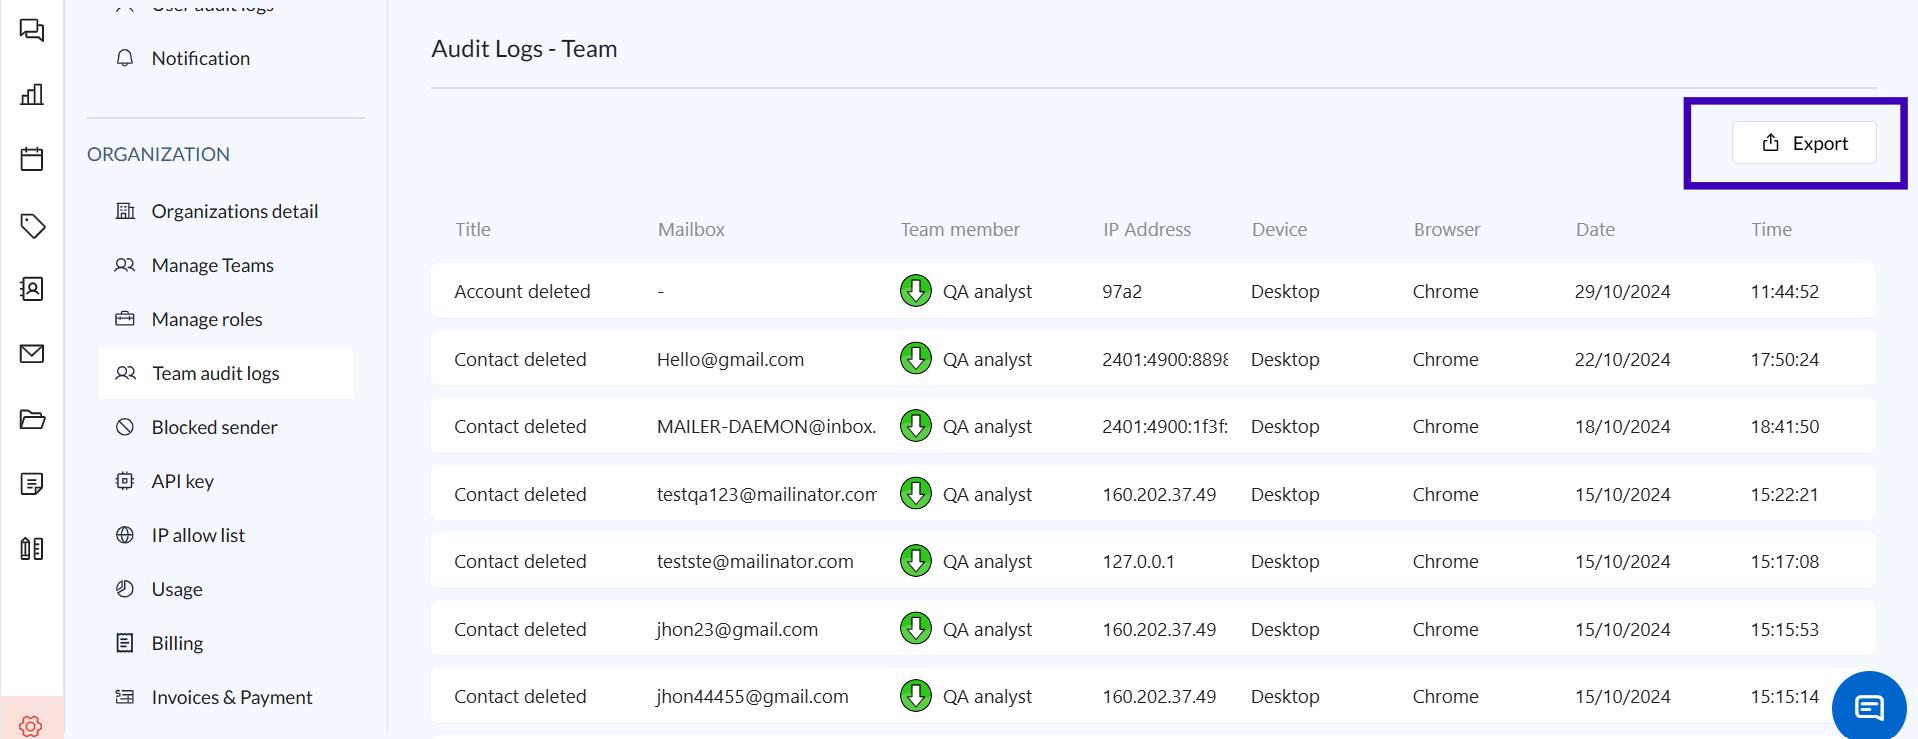Screen dimensions: 1918x739
Task: Open Manage Teams settings
Action: pyautogui.click(x=212, y=265)
